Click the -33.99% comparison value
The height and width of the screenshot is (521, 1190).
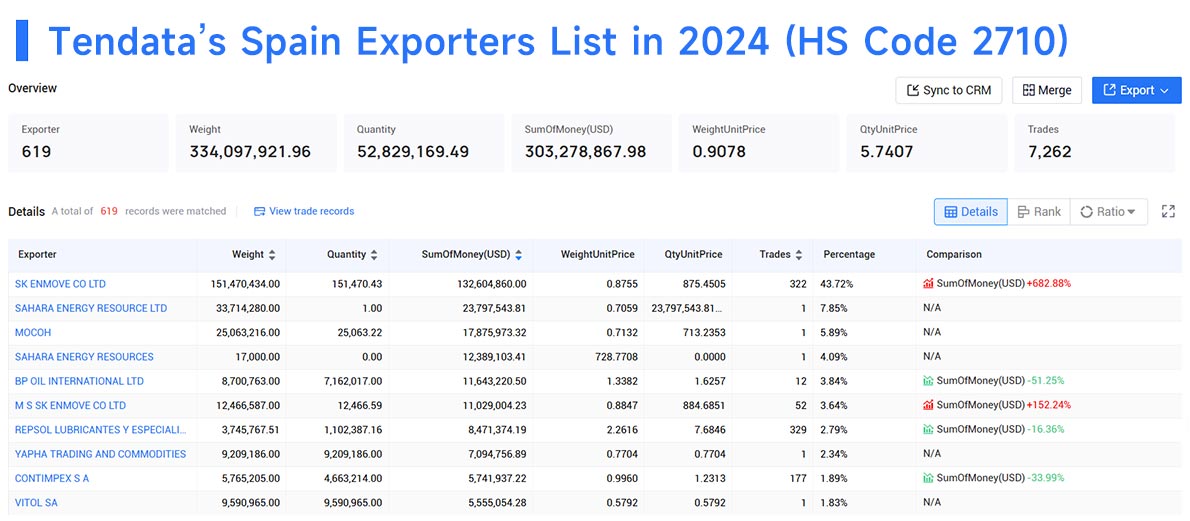1046,478
